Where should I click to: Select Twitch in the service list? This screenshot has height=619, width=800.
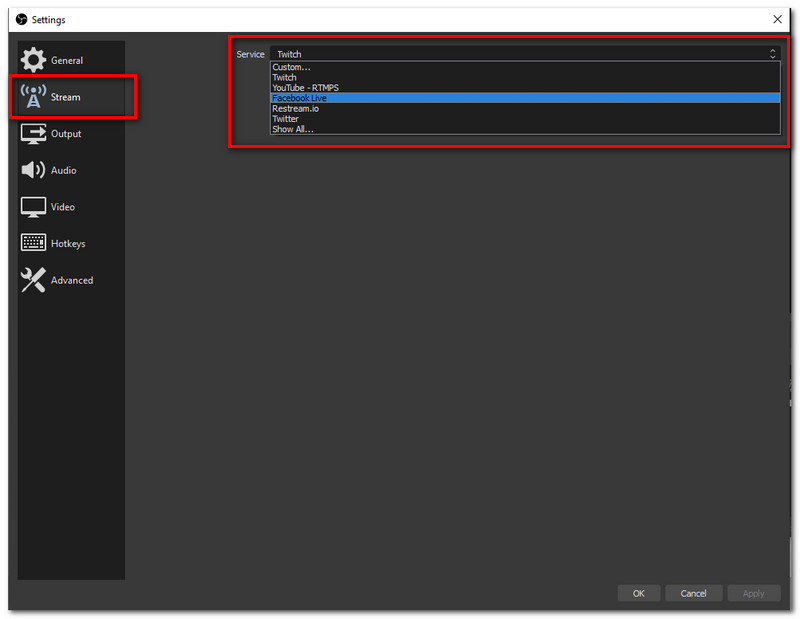tap(525, 78)
